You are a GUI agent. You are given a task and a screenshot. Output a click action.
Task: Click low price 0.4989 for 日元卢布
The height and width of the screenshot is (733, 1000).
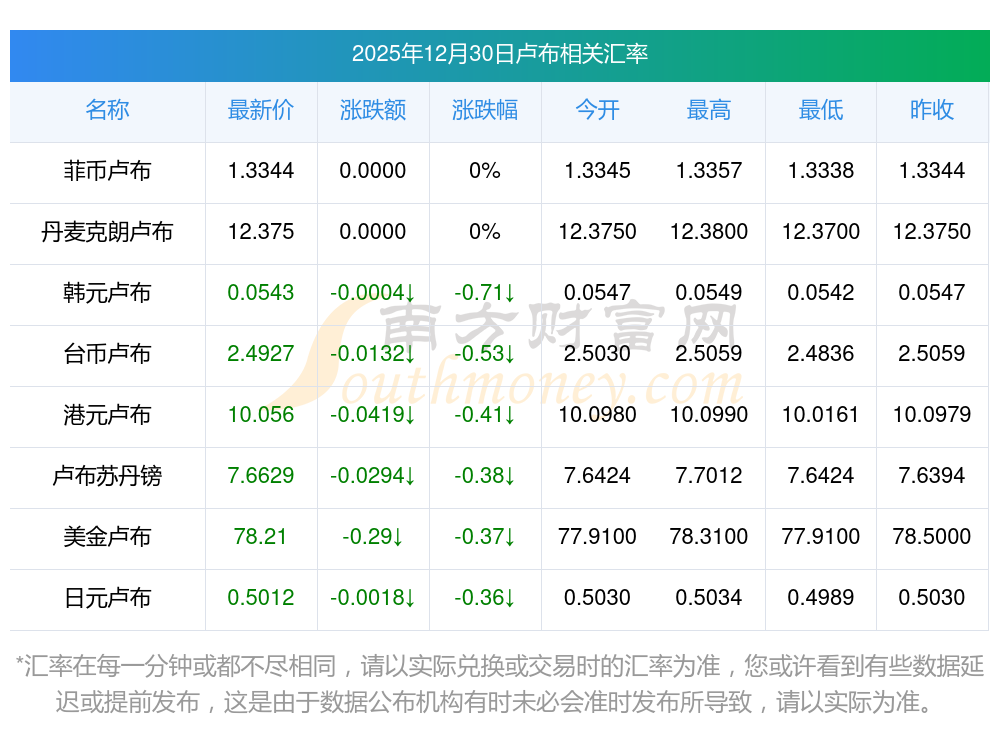(x=821, y=598)
